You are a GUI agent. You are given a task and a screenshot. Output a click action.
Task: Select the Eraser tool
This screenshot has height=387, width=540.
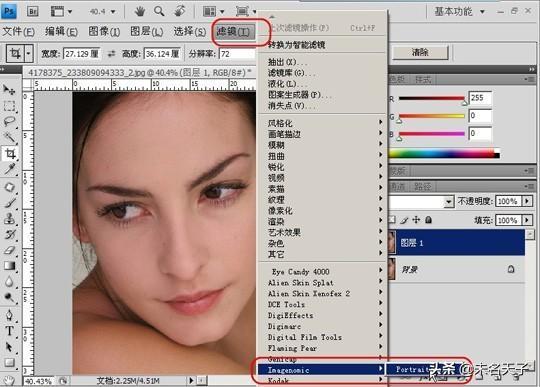point(9,250)
